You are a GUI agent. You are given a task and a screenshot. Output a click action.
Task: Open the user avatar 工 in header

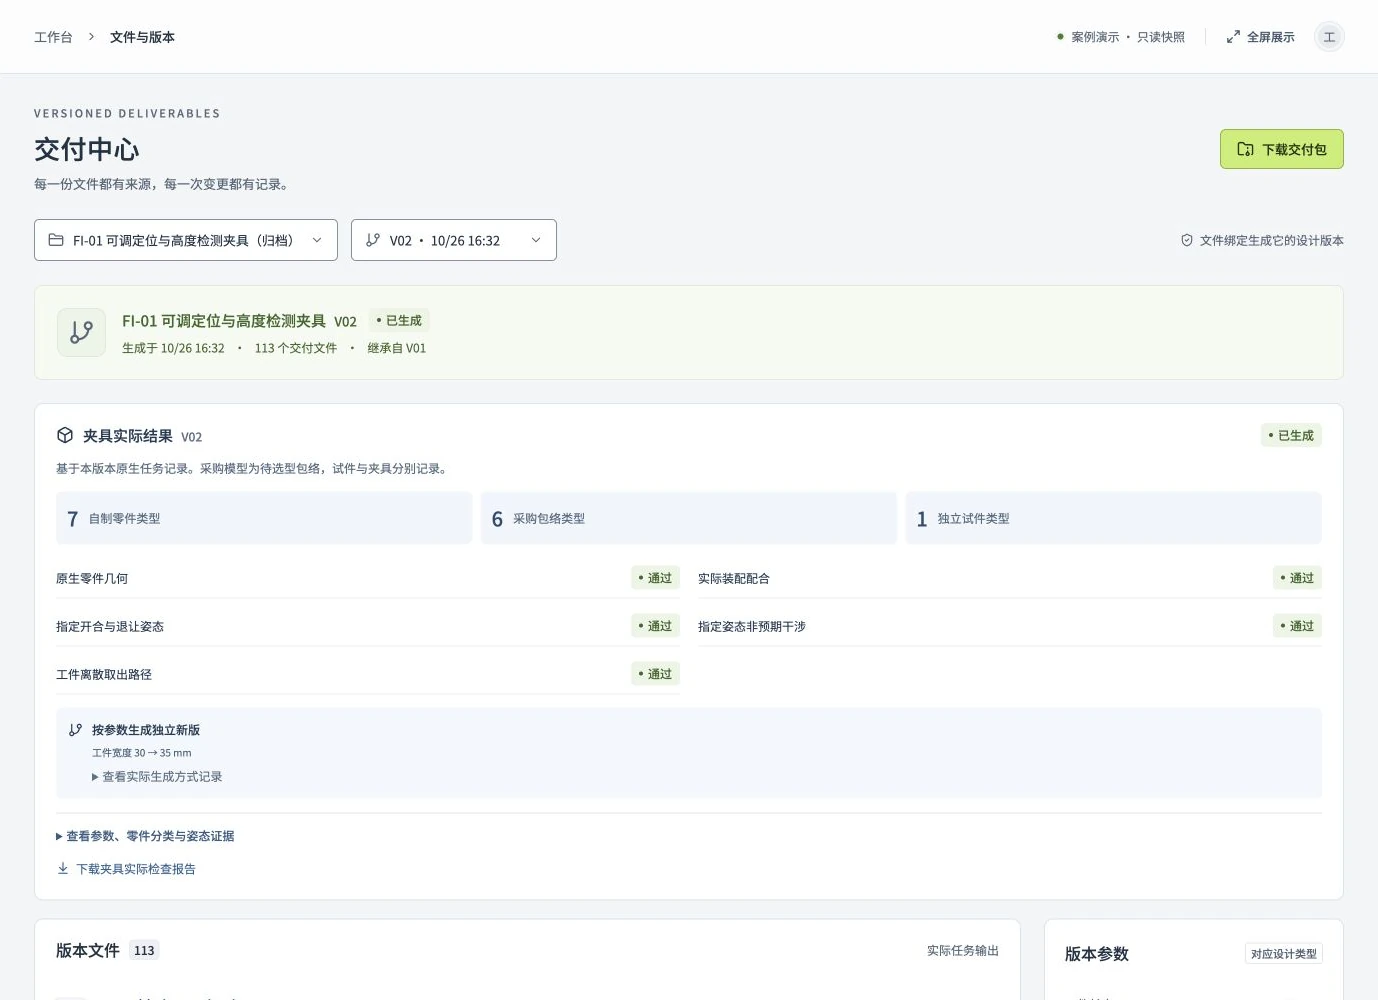point(1329,37)
